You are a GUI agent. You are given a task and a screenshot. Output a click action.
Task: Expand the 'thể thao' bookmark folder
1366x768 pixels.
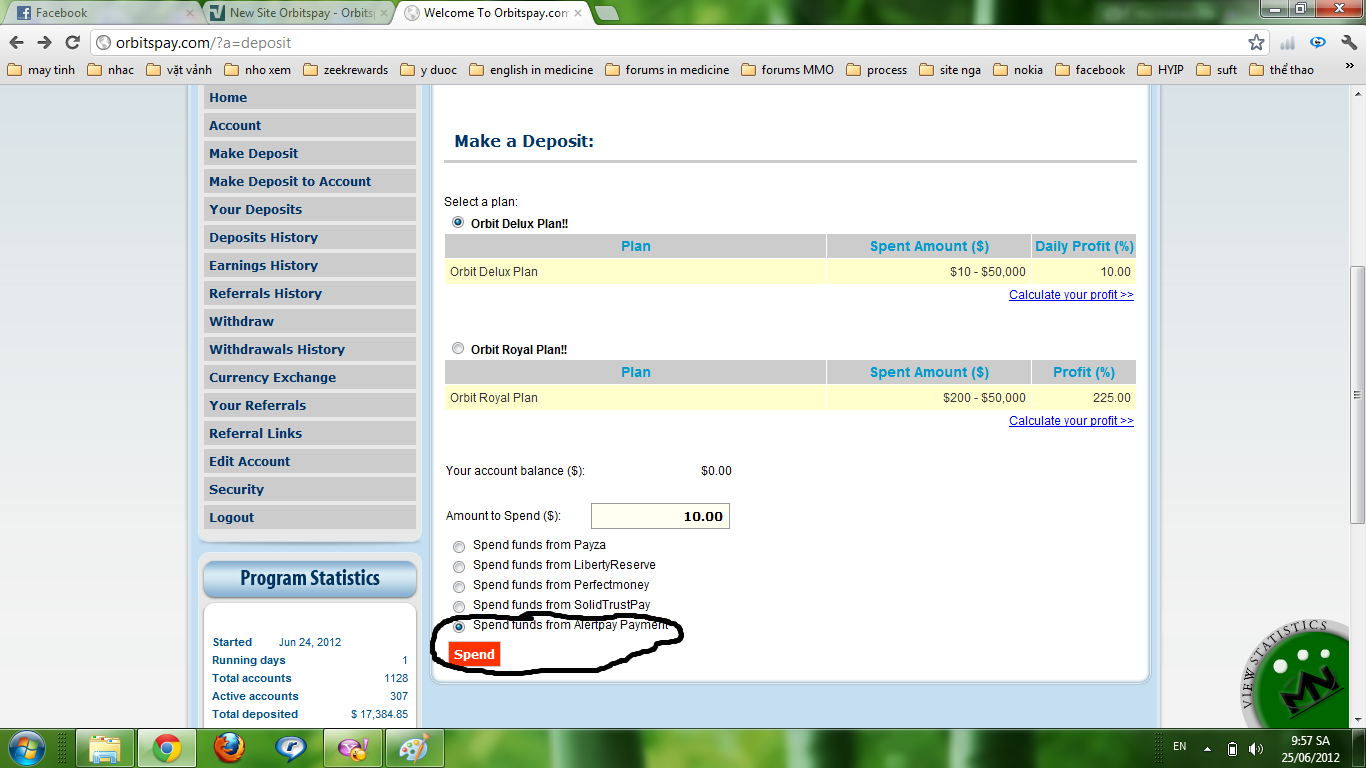(x=1281, y=70)
